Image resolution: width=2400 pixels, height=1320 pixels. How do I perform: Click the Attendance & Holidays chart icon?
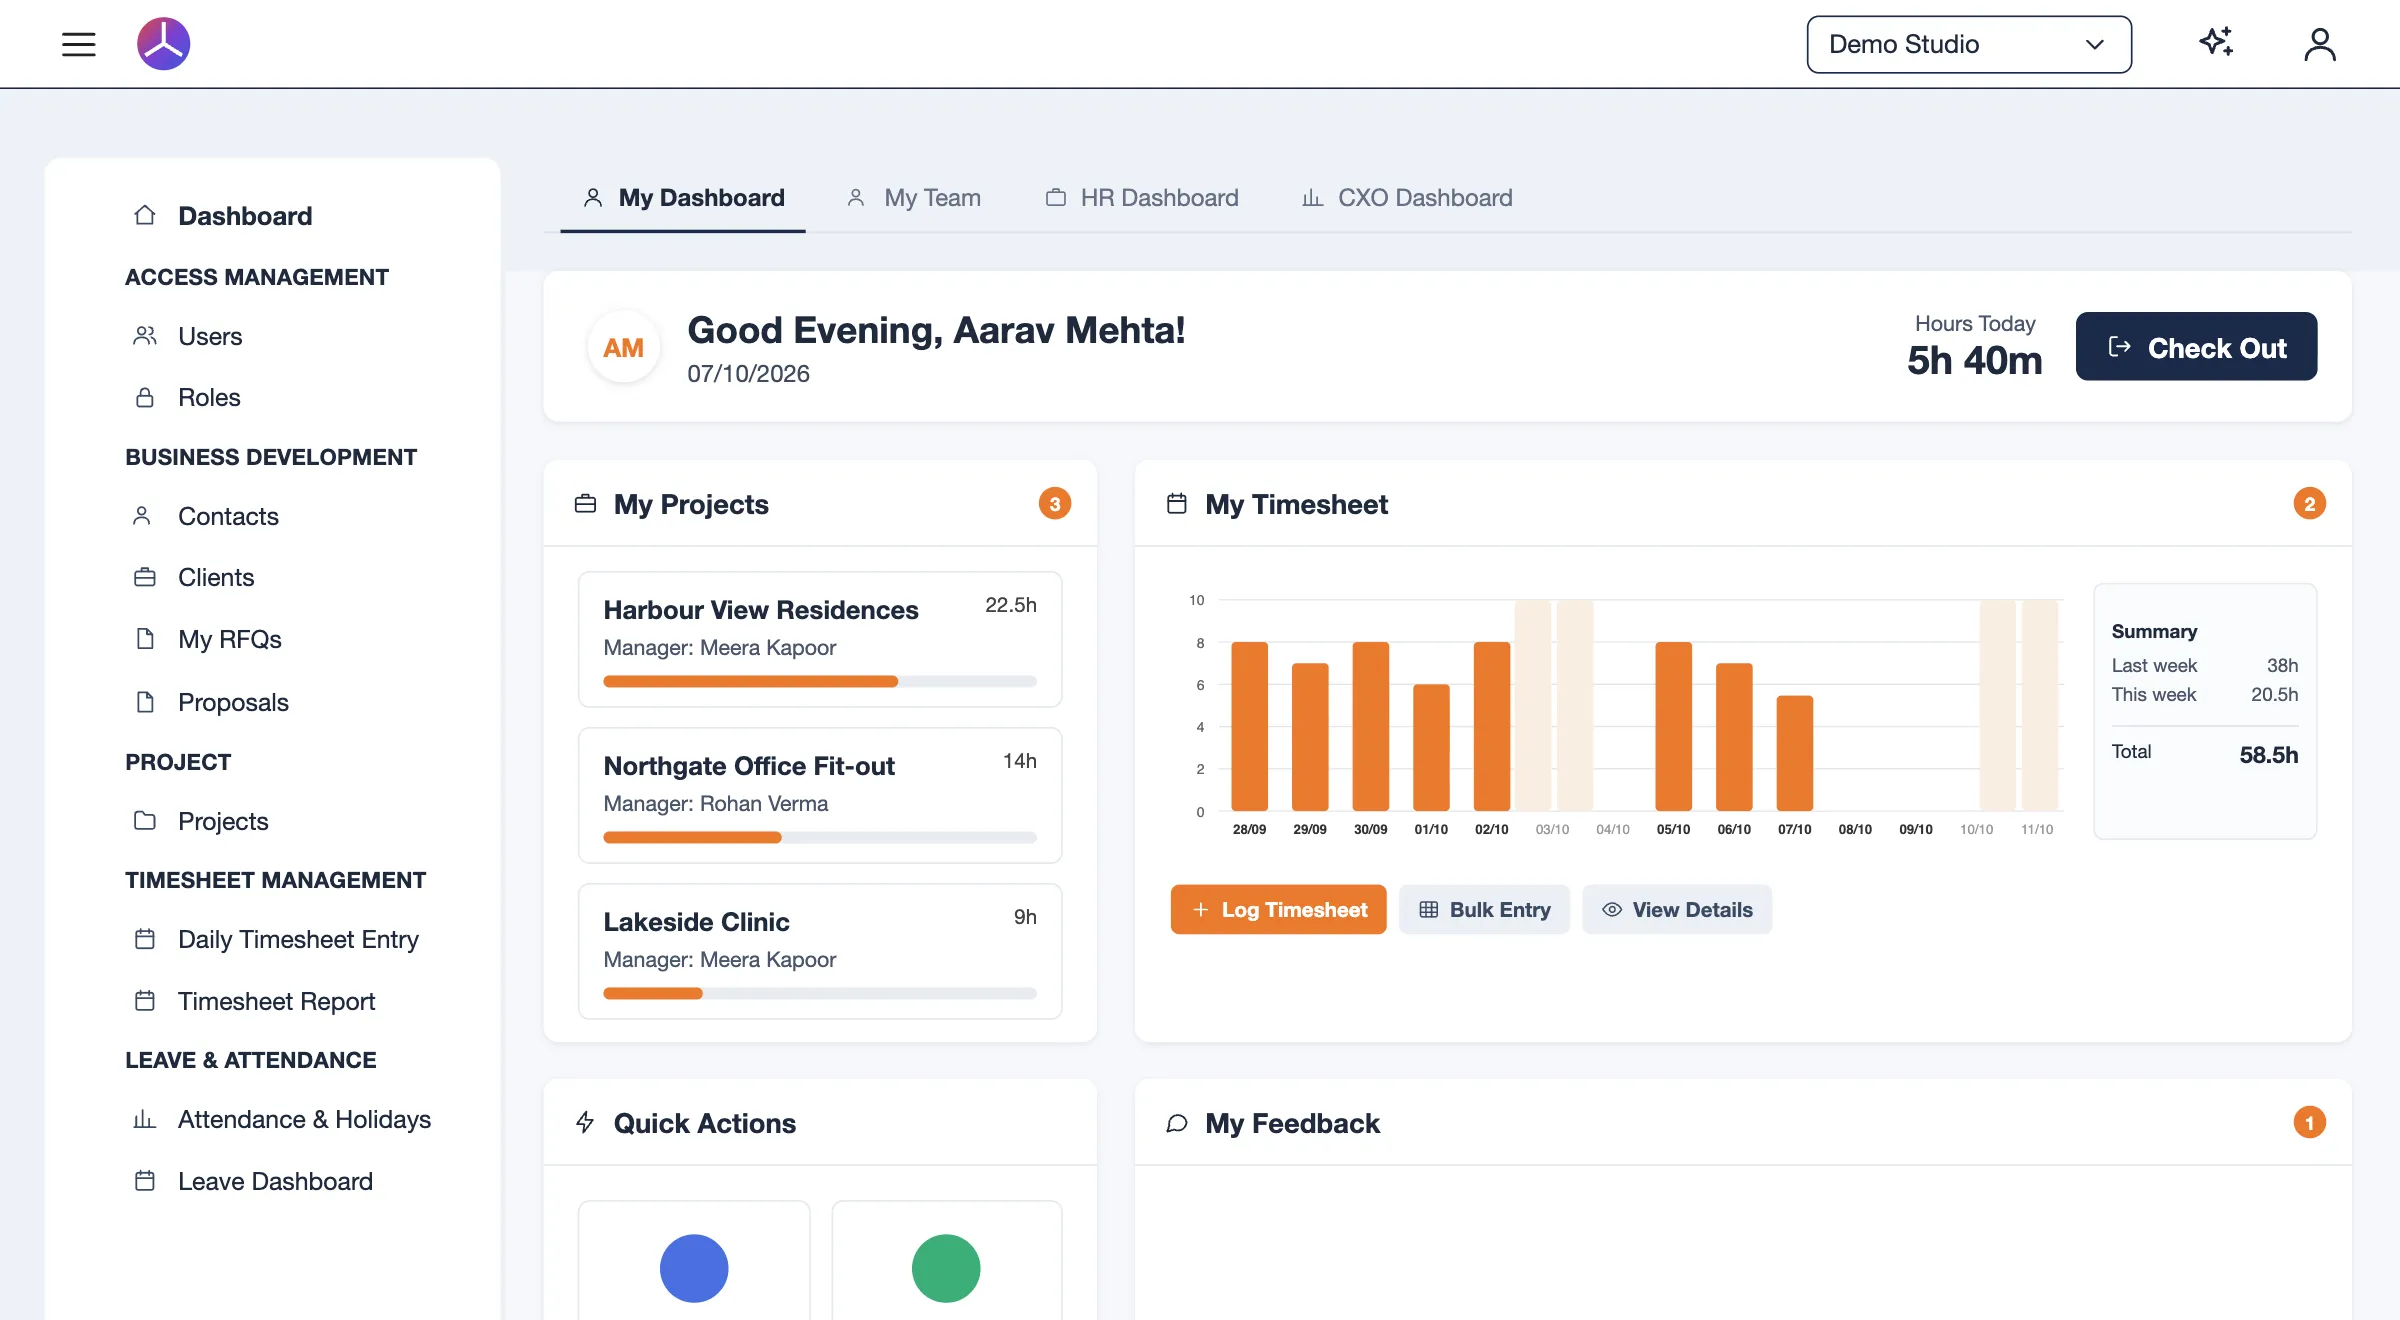[145, 1119]
